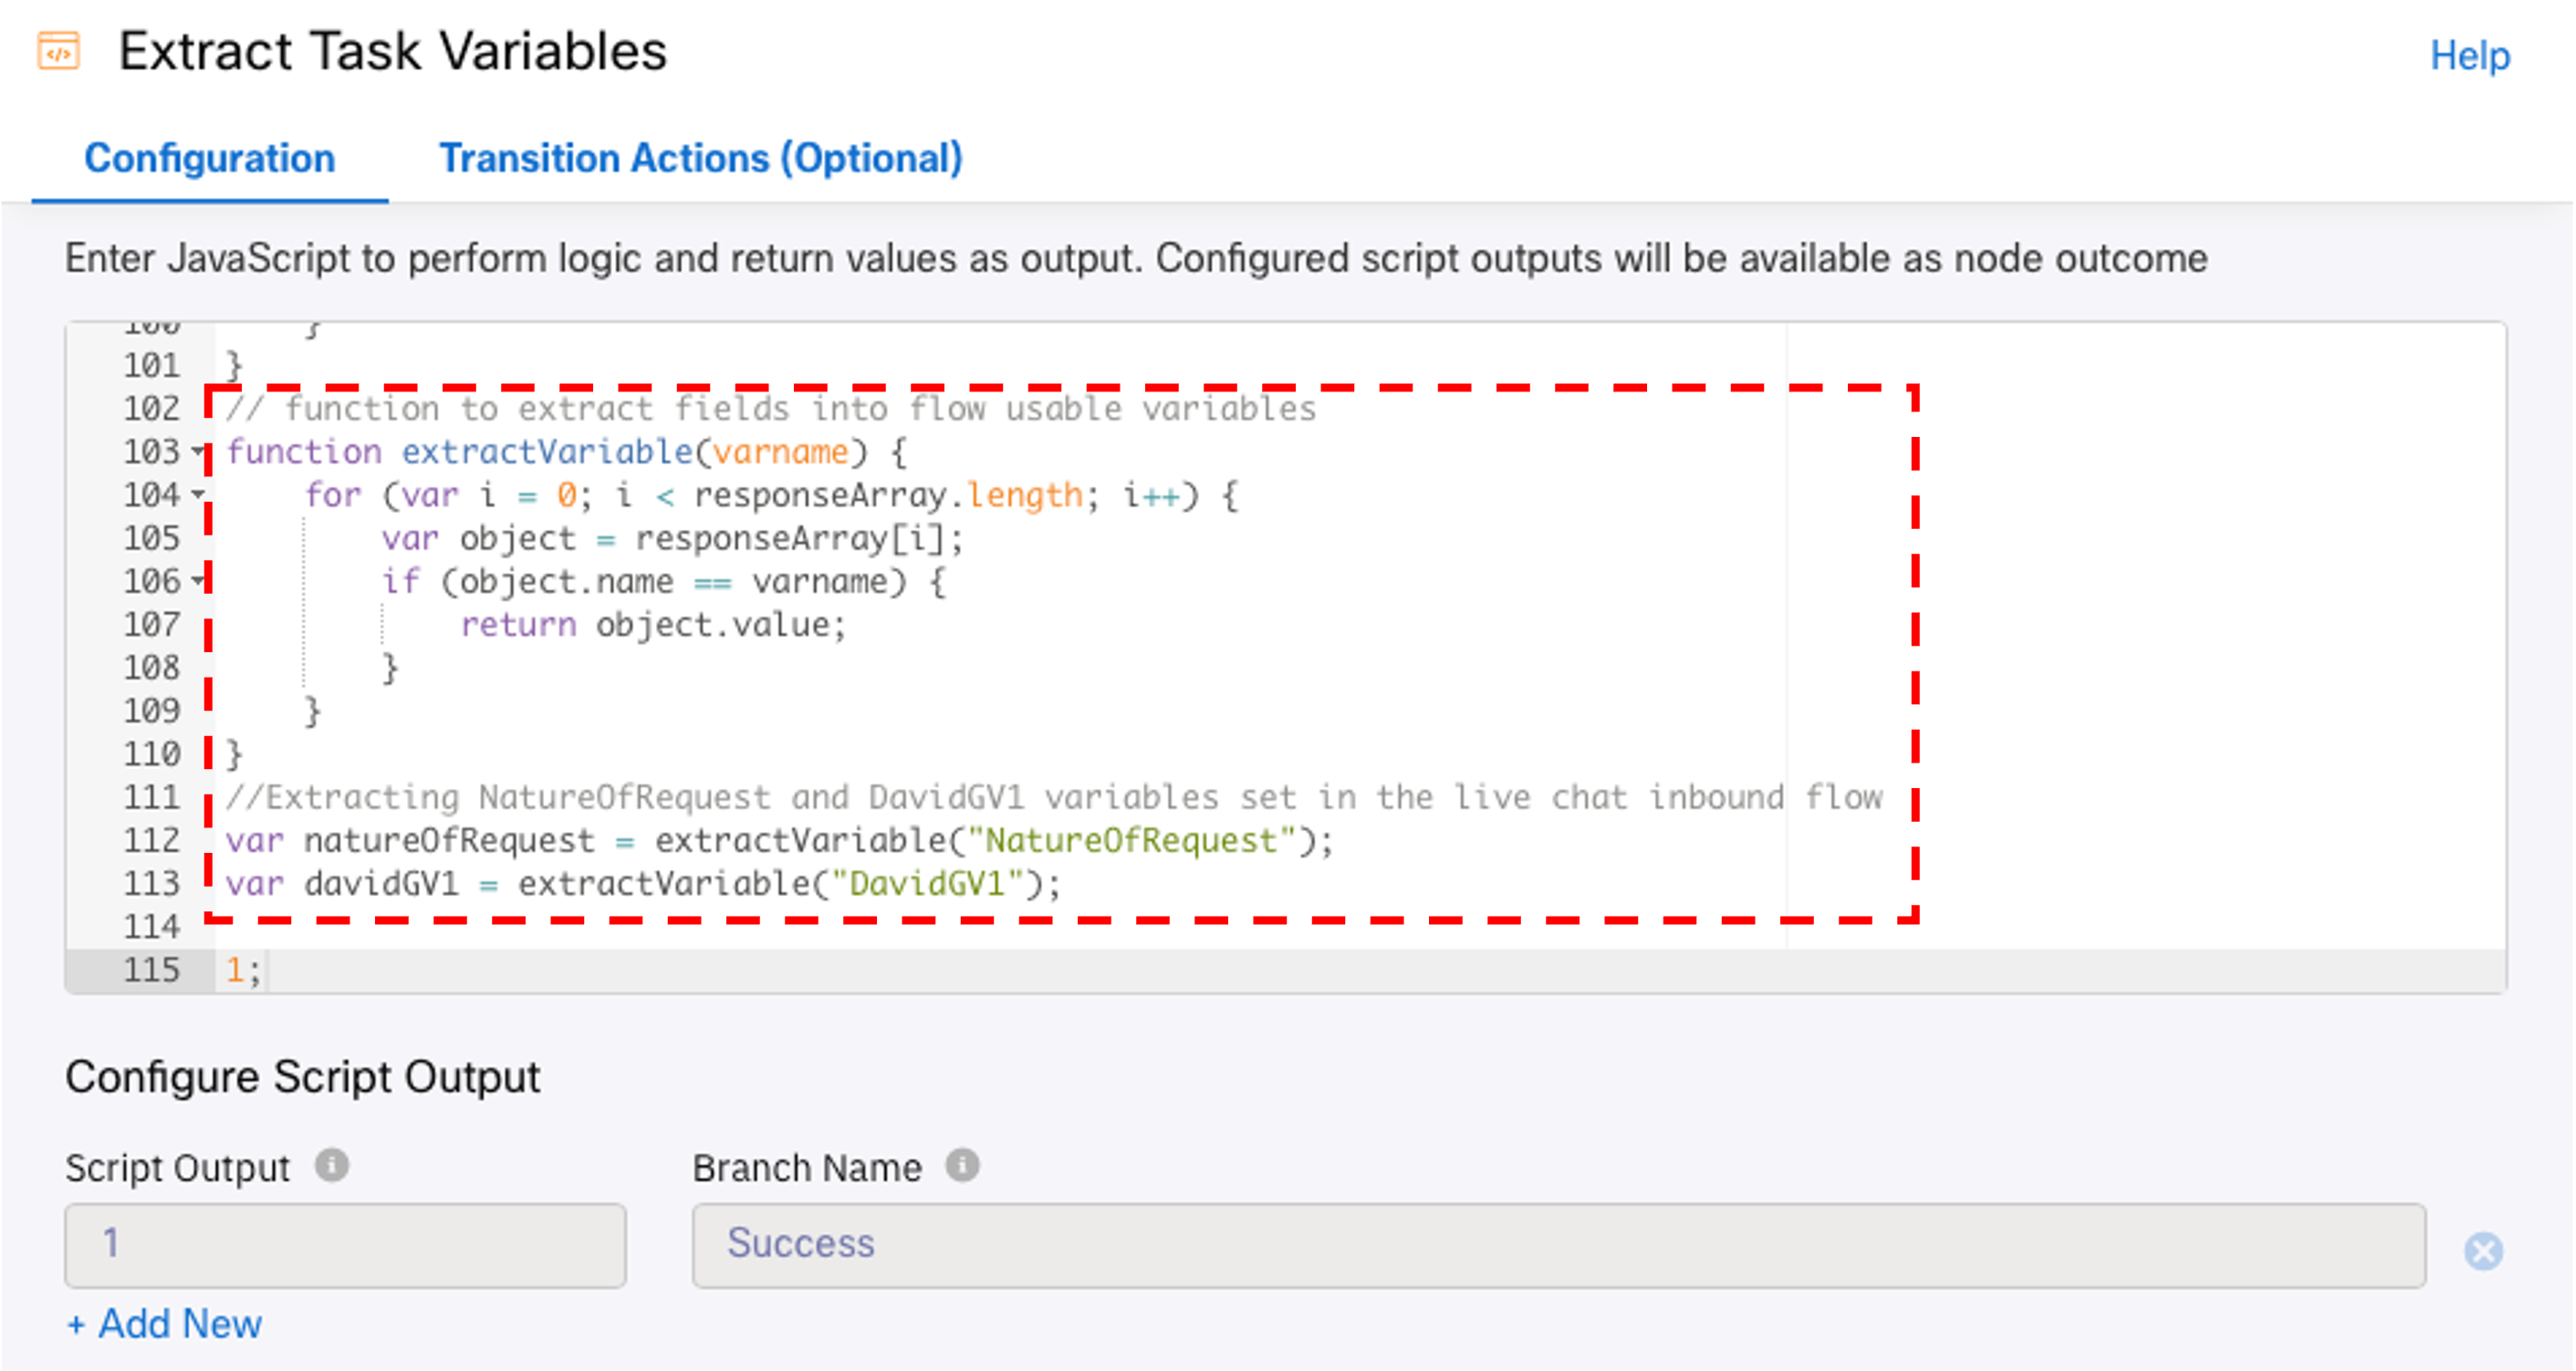Click the Configure Script Output heading

click(x=302, y=1077)
